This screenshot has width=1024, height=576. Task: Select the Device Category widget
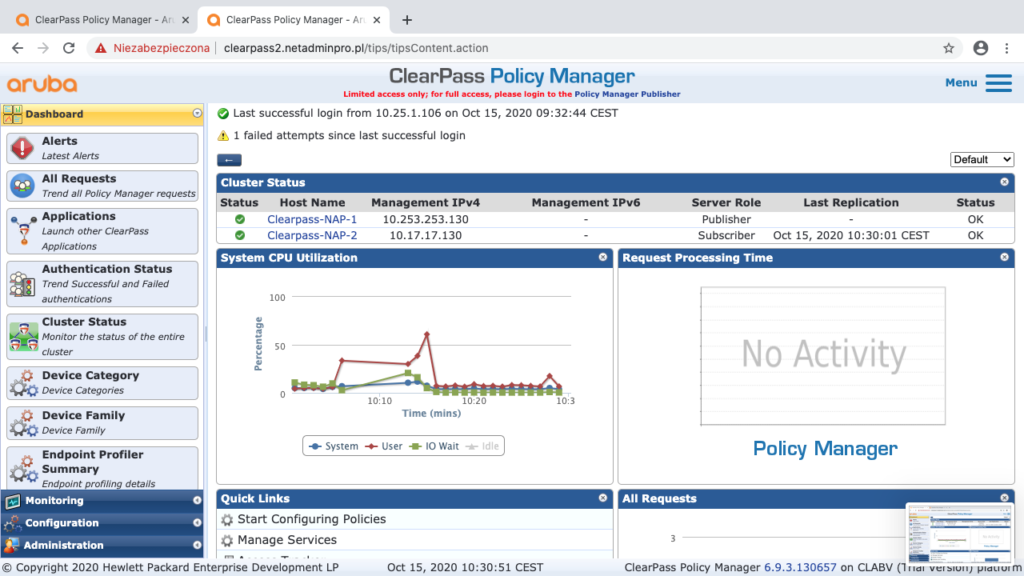tap(103, 383)
